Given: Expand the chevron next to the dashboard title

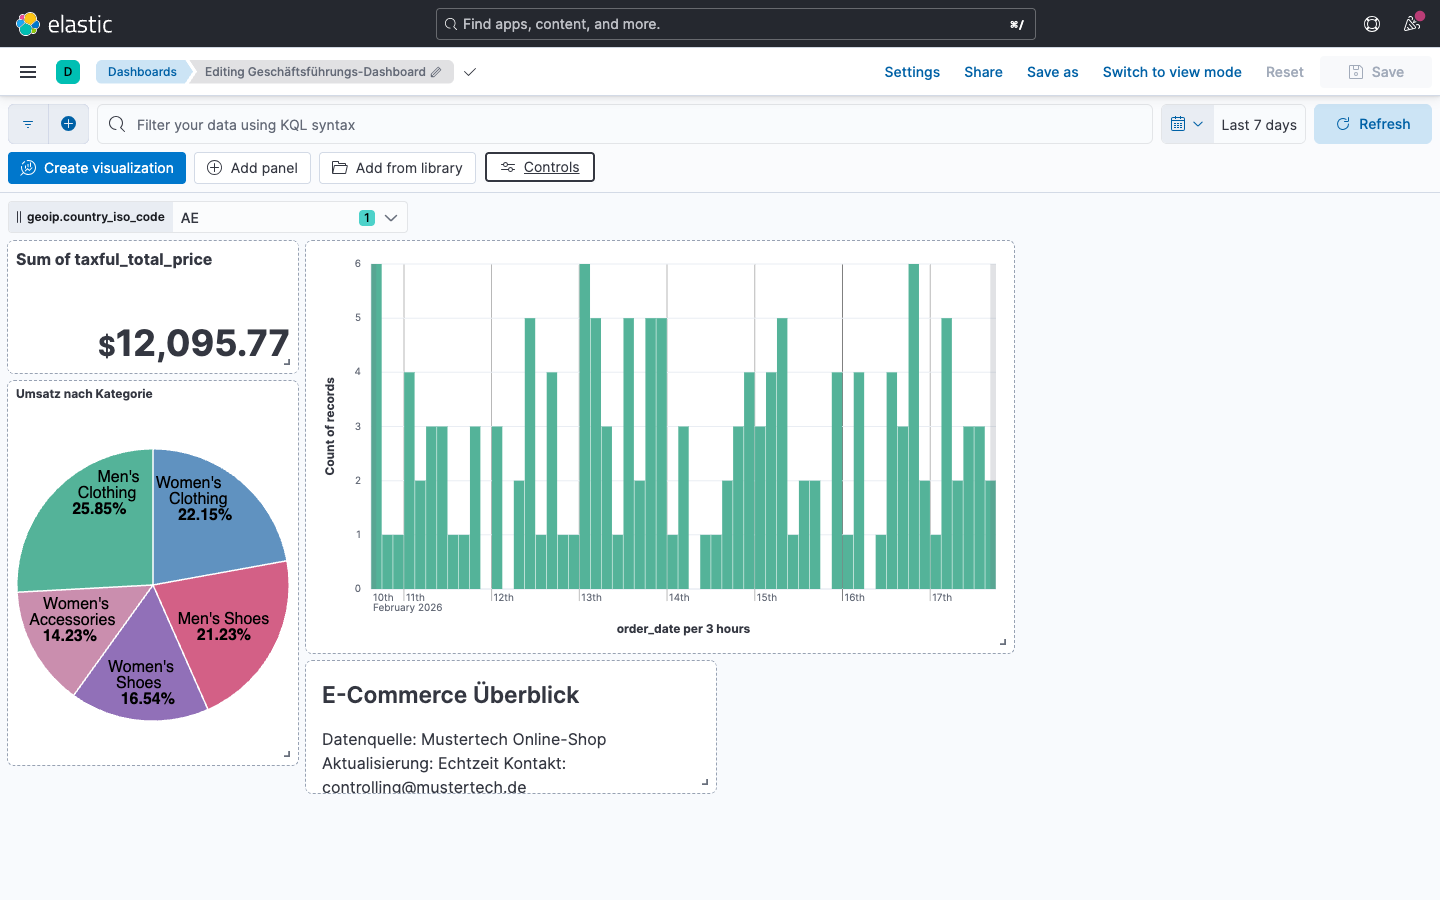Looking at the screenshot, I should [469, 72].
